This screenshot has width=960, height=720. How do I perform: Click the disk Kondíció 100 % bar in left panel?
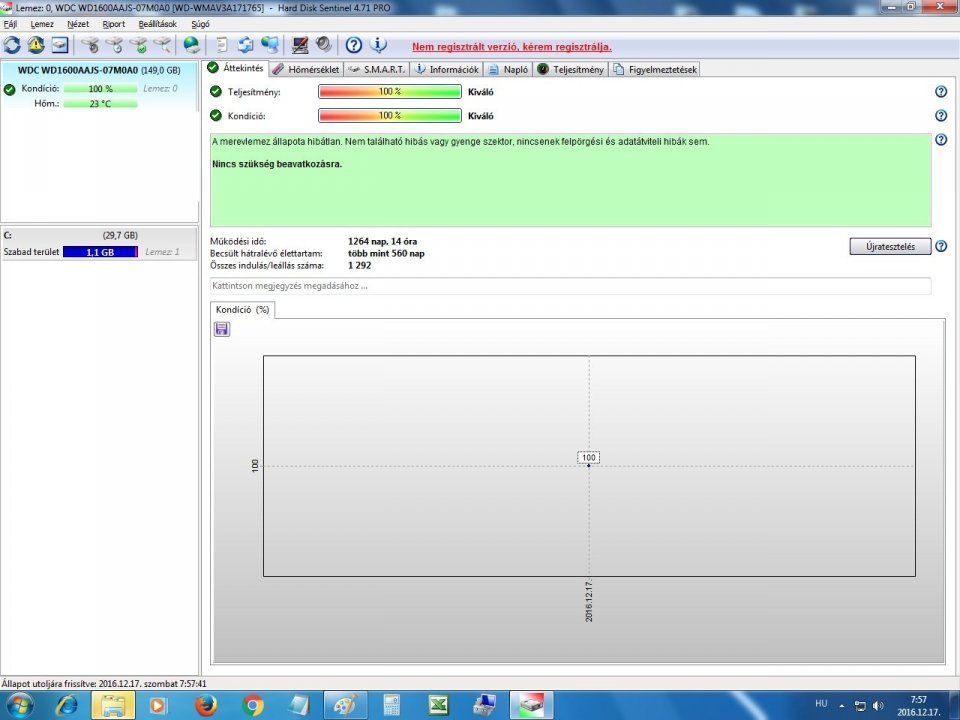point(100,89)
